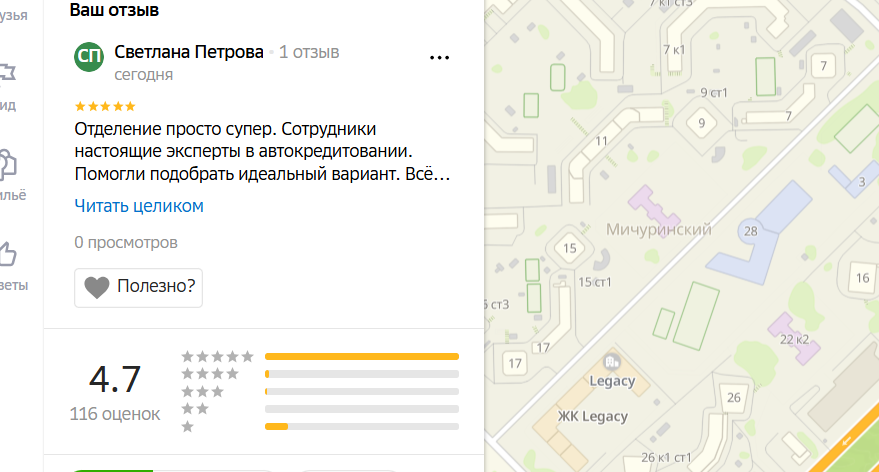The height and width of the screenshot is (472, 879).
Task: Click the heart icon in Полезно? button
Action: tap(96, 287)
